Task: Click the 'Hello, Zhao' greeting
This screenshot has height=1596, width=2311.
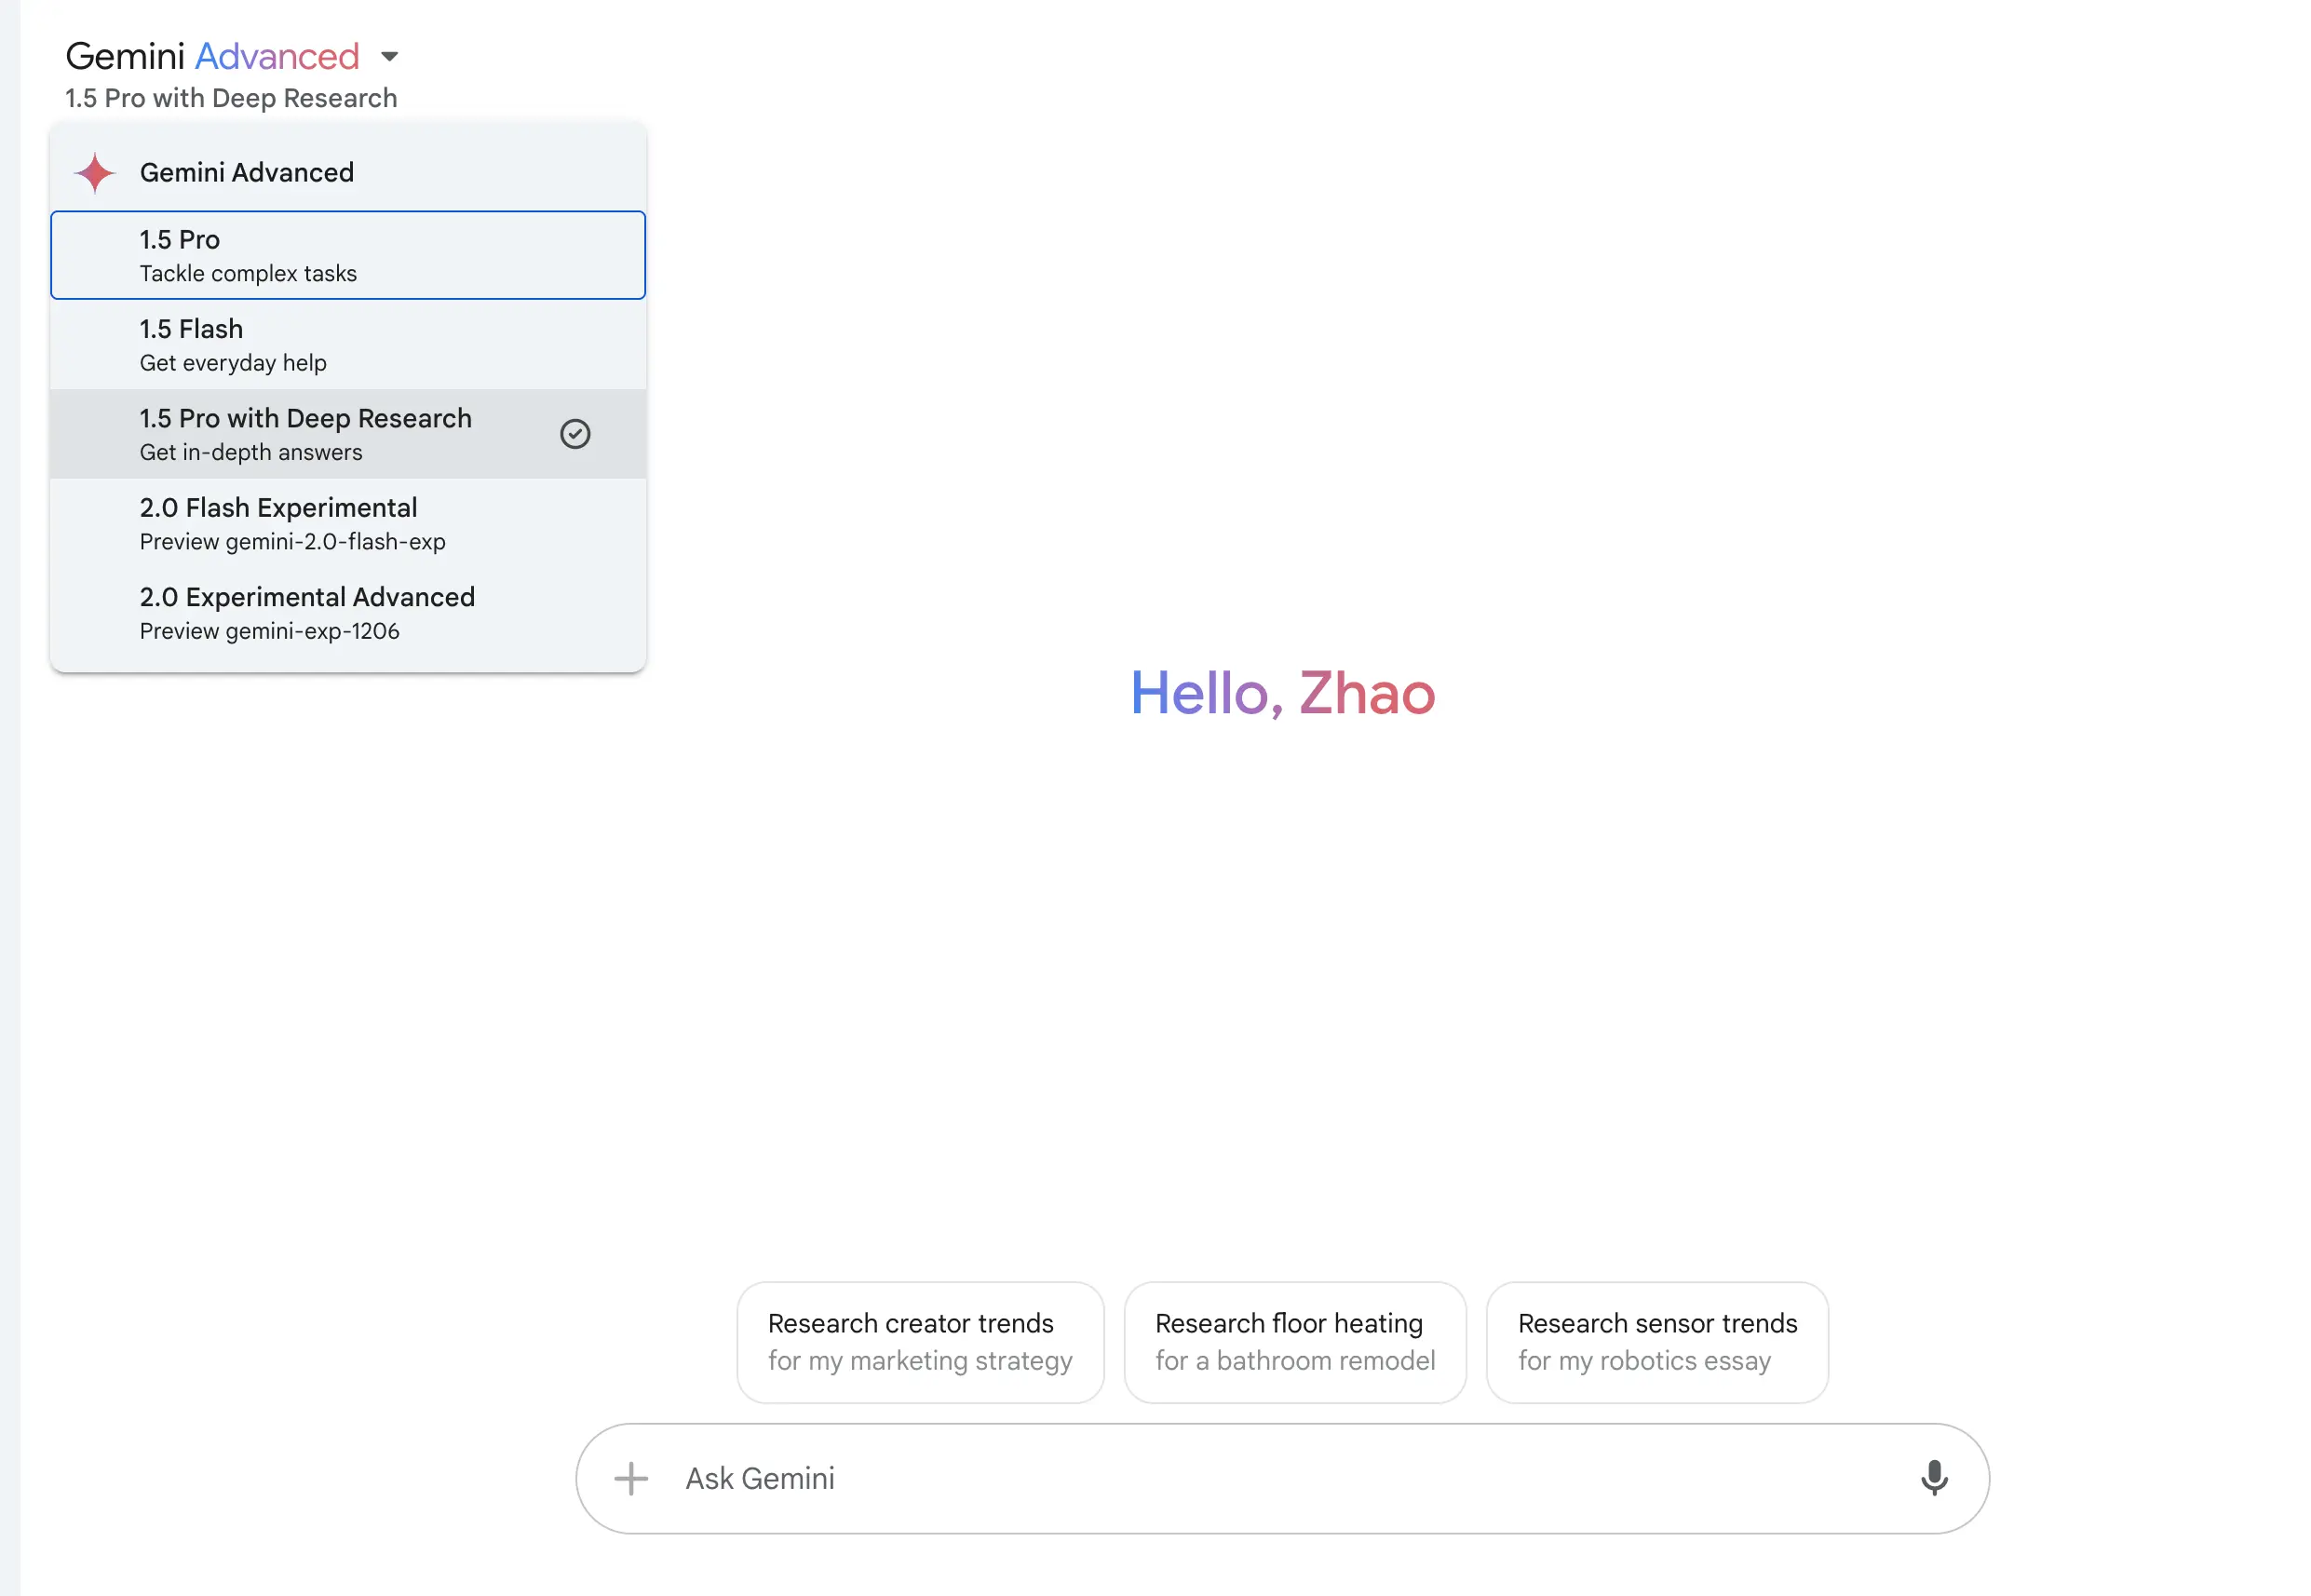Action: click(1283, 693)
